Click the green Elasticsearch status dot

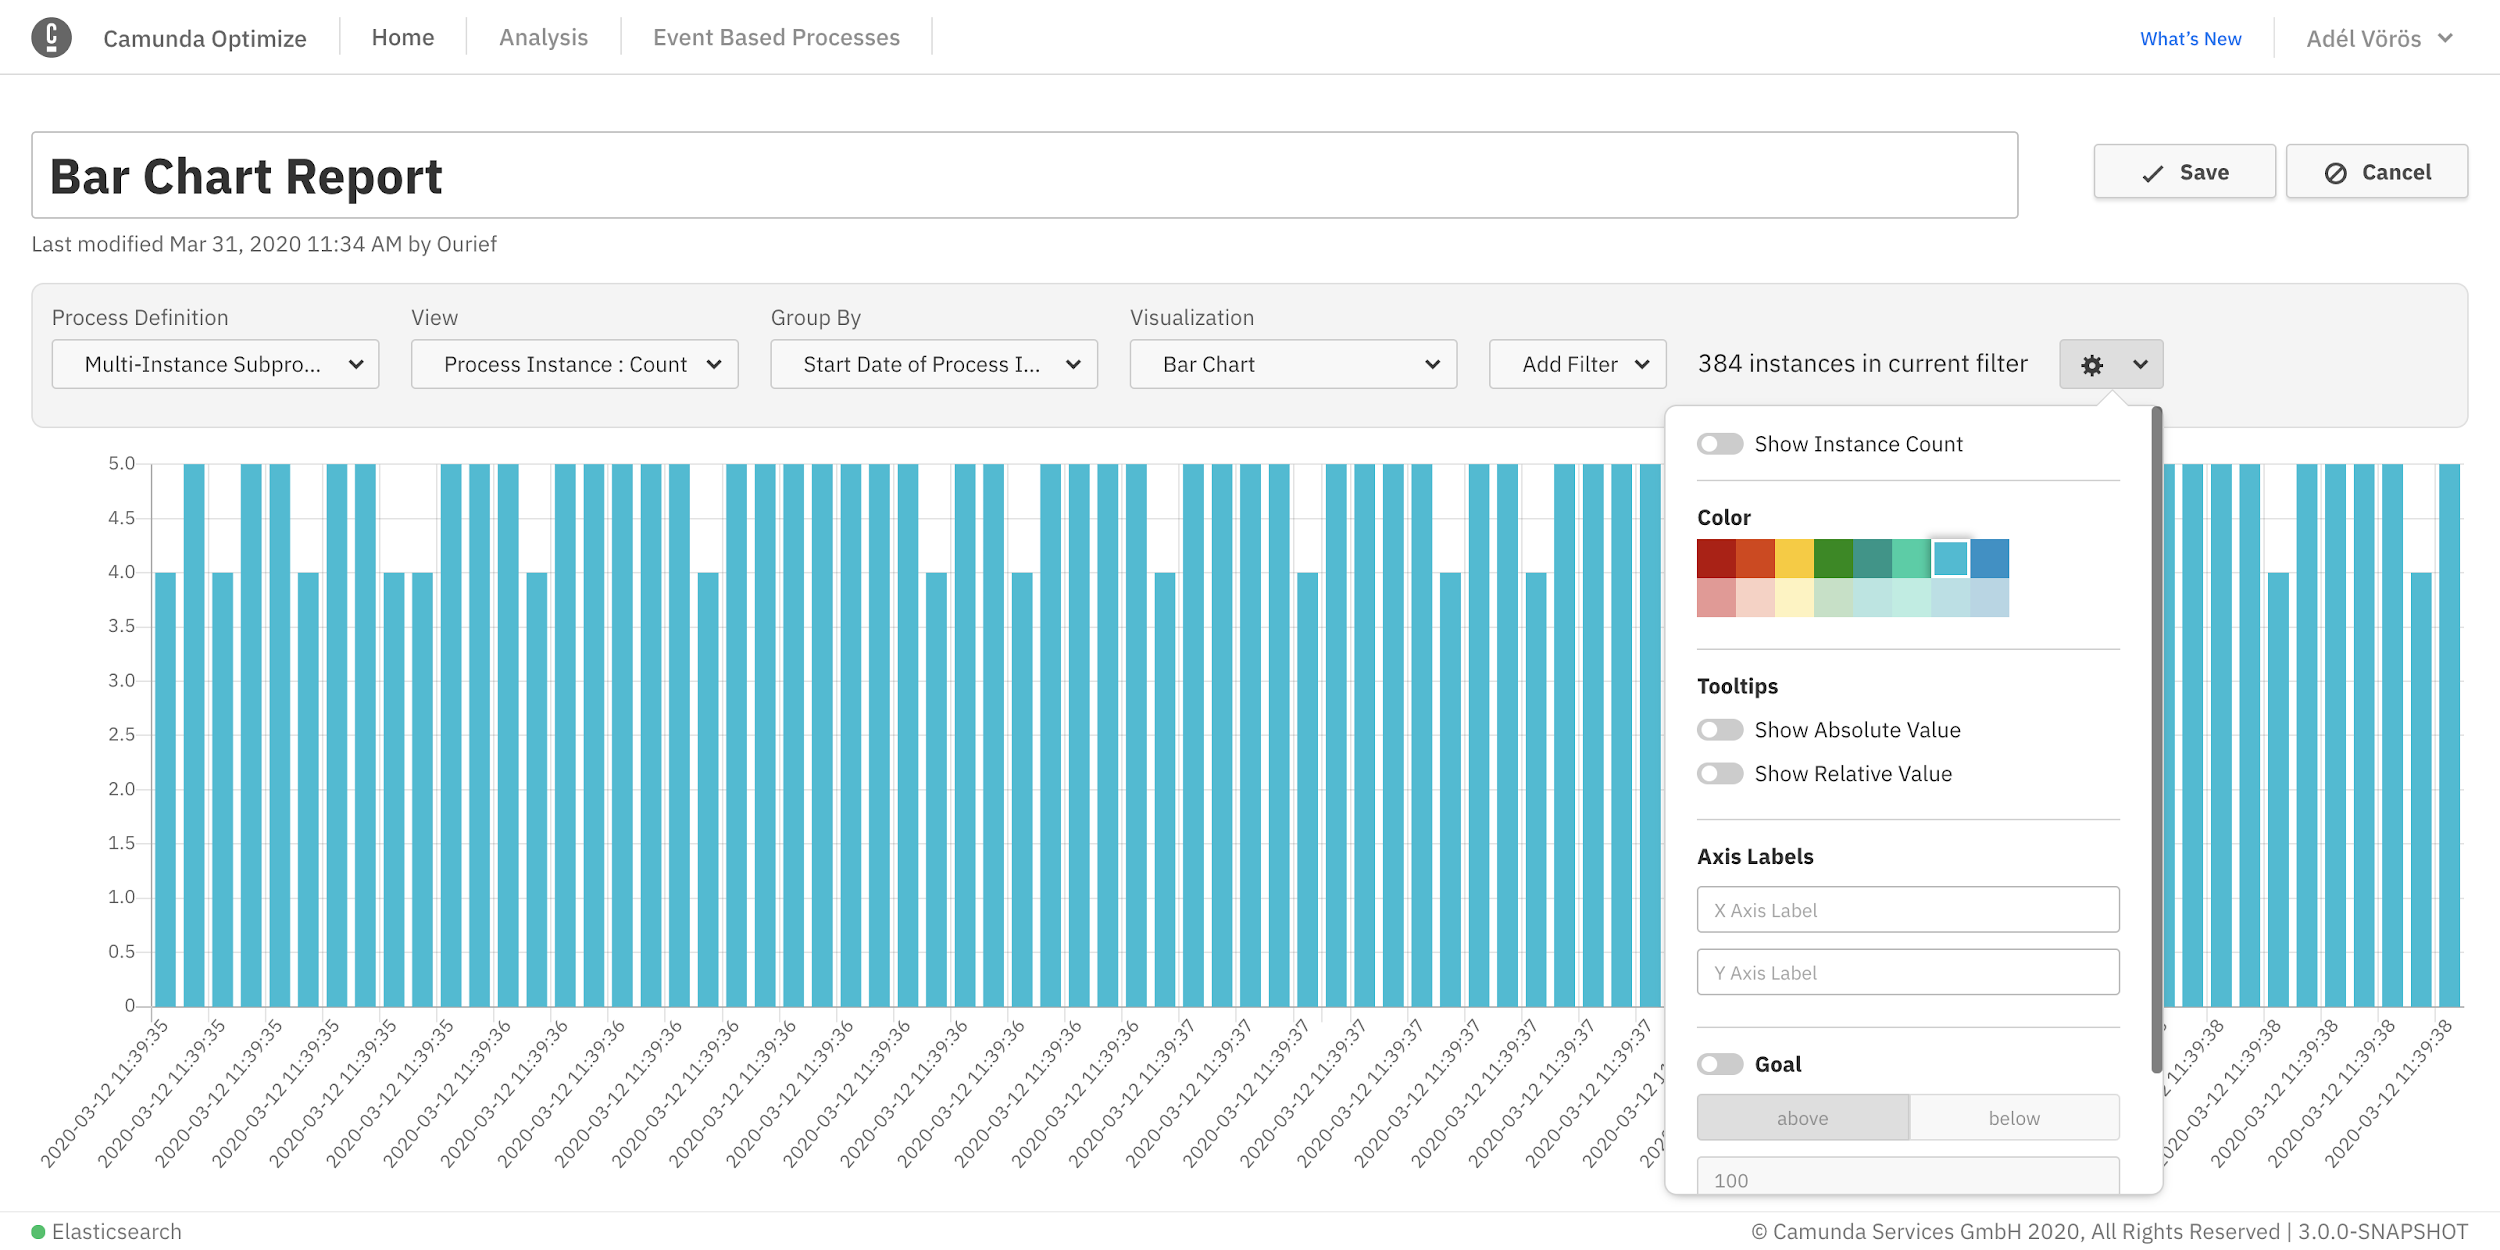38,1232
